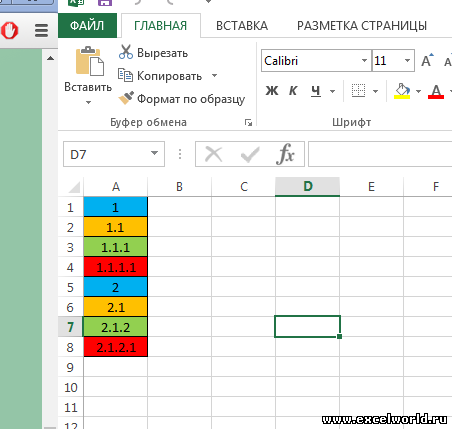This screenshot has width=452, height=429.
Task: Expand the Name Box D7 dropdown
Action: (154, 153)
